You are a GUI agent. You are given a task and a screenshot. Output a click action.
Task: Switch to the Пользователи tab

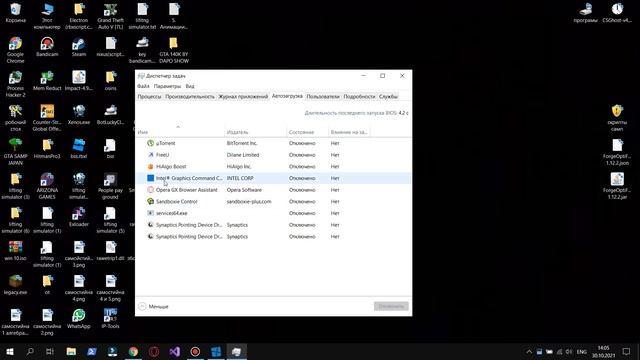point(323,97)
